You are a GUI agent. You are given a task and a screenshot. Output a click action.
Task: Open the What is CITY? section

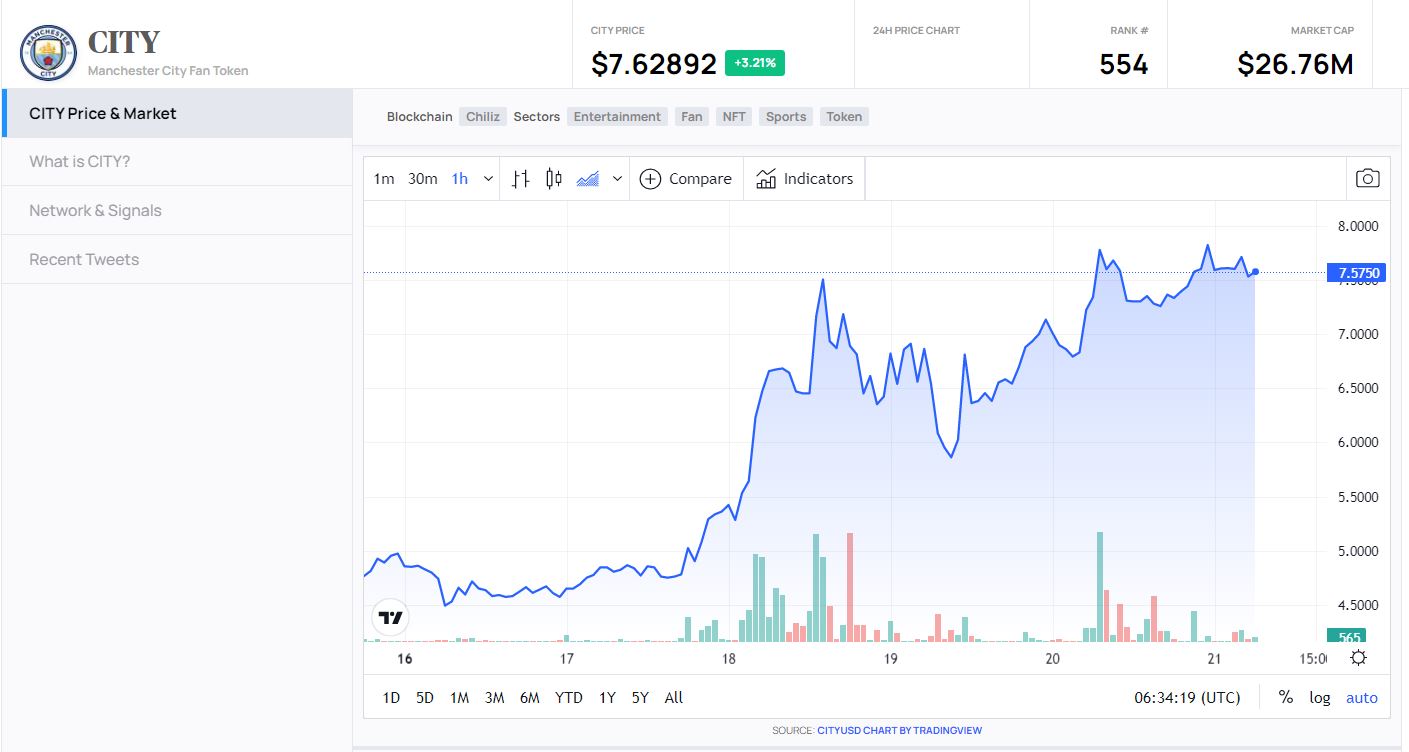click(177, 161)
